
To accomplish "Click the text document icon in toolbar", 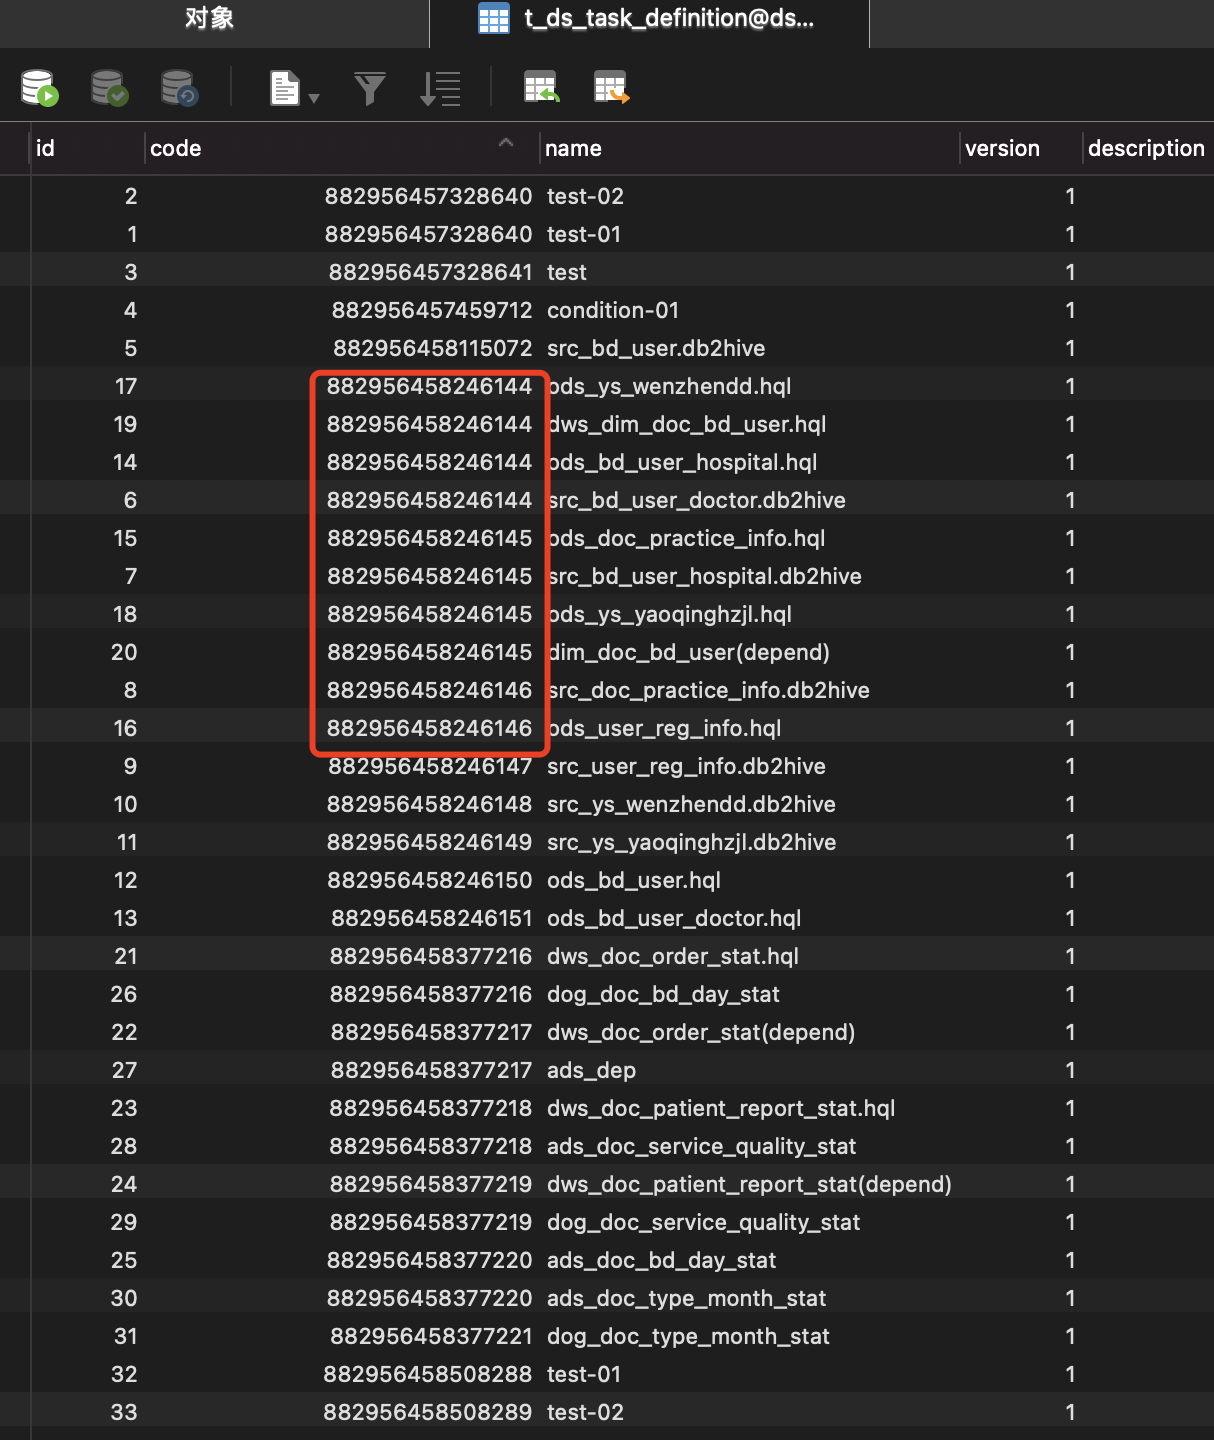I will pyautogui.click(x=285, y=88).
